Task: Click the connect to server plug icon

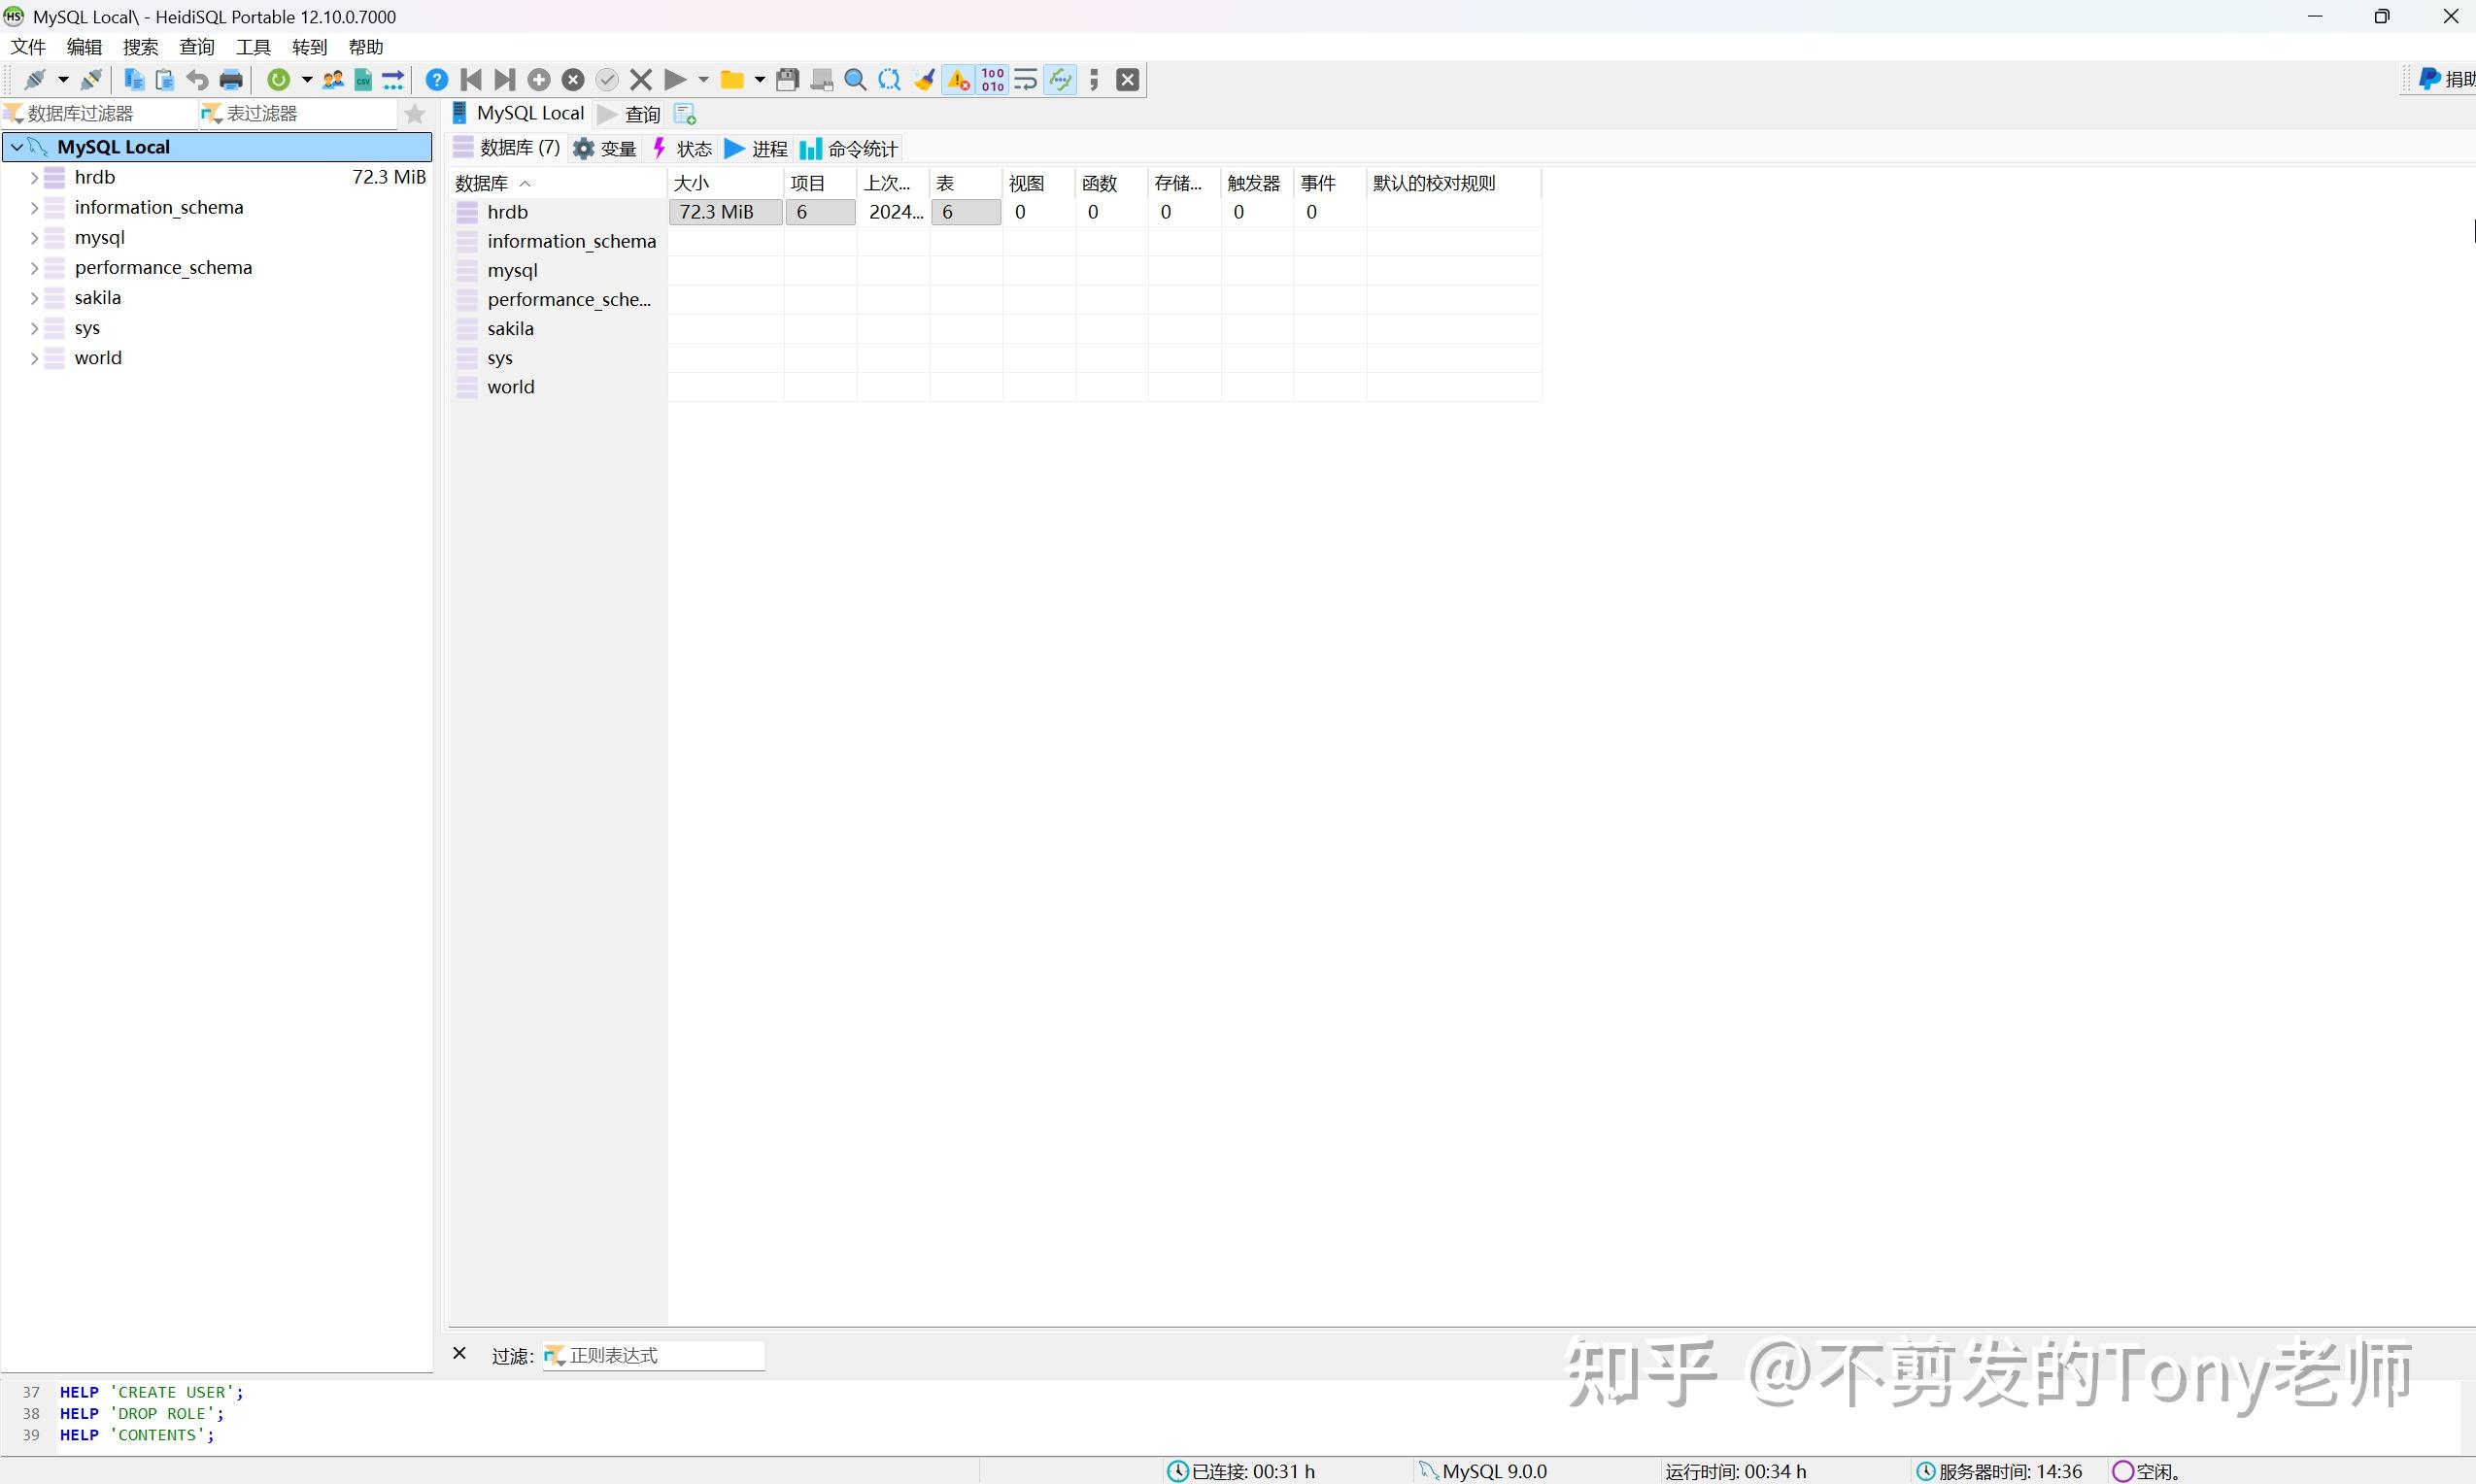Action: tap(35, 80)
